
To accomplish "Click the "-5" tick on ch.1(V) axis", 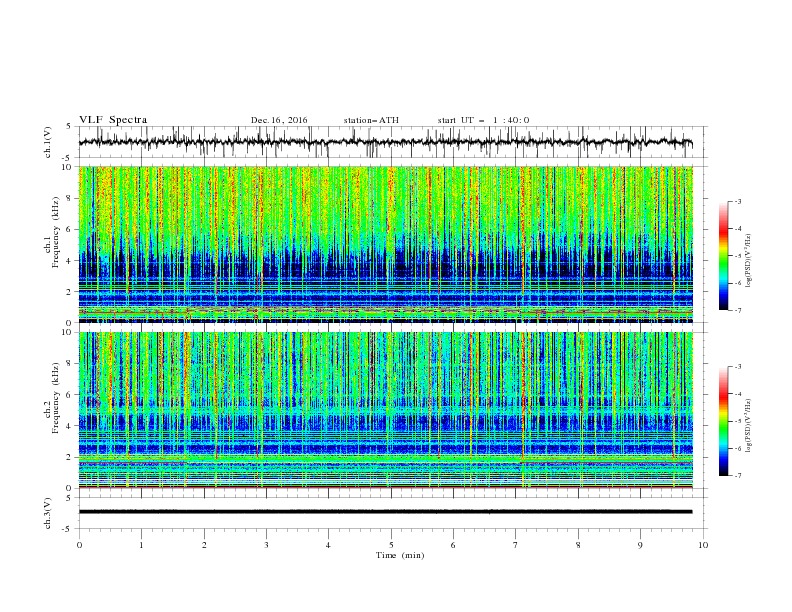I will pos(67,158).
